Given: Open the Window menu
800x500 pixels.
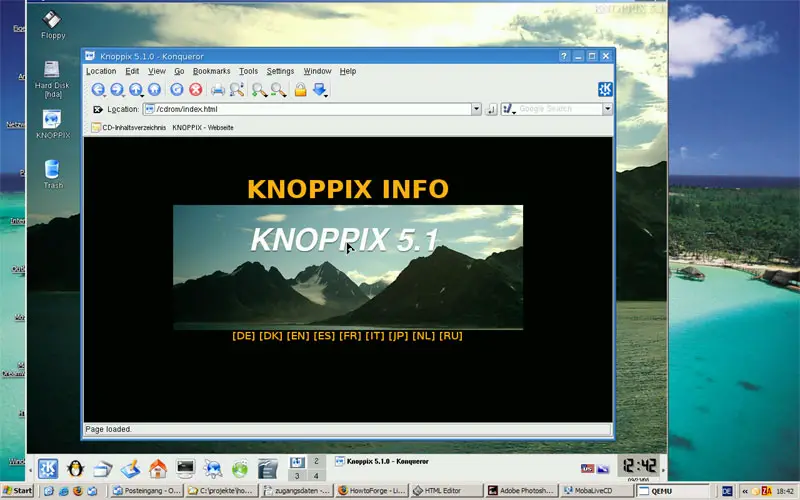Looking at the screenshot, I should (x=317, y=71).
